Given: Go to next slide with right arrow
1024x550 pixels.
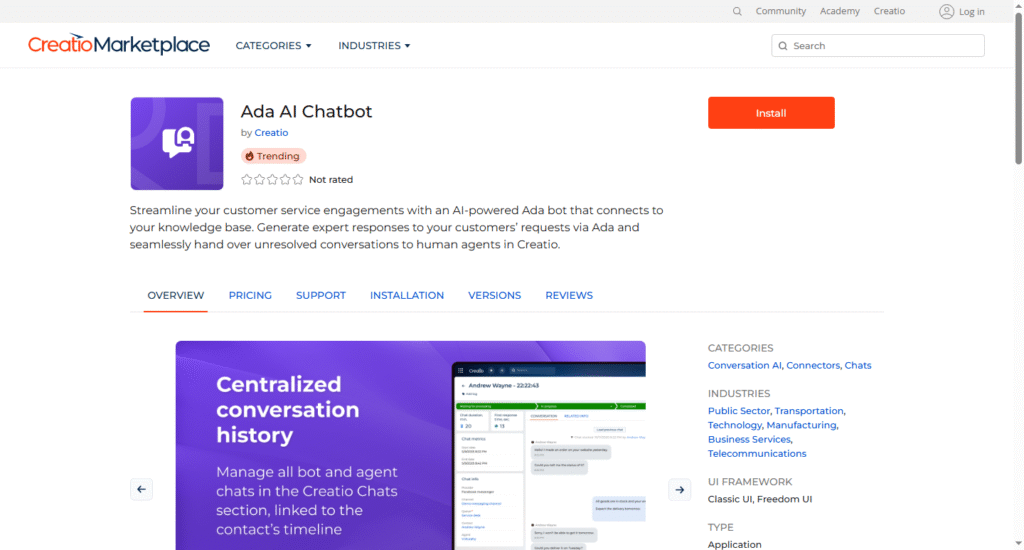Looking at the screenshot, I should 679,489.
